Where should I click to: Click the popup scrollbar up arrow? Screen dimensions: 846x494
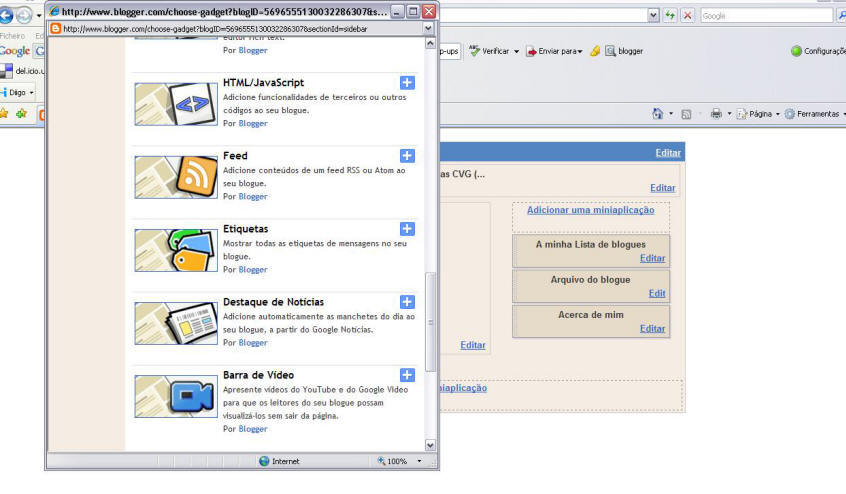[430, 43]
